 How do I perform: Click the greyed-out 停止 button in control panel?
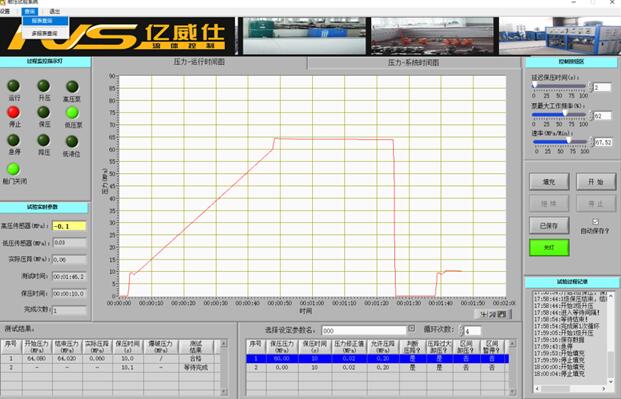click(x=595, y=204)
